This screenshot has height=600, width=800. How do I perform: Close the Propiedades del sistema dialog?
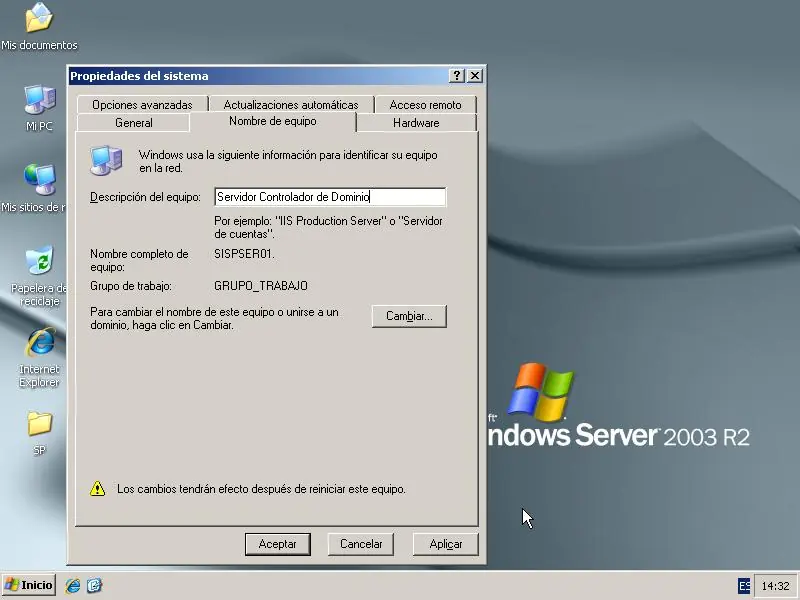475,76
